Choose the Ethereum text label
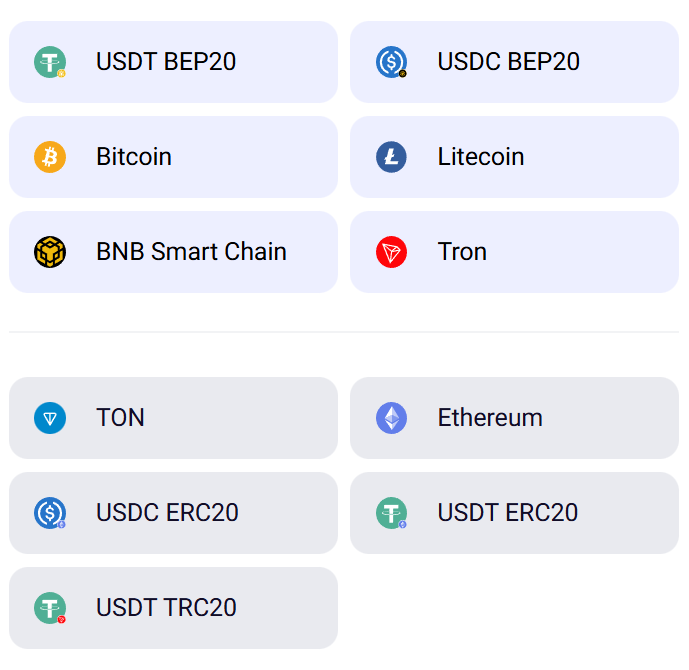689x670 pixels. [490, 418]
